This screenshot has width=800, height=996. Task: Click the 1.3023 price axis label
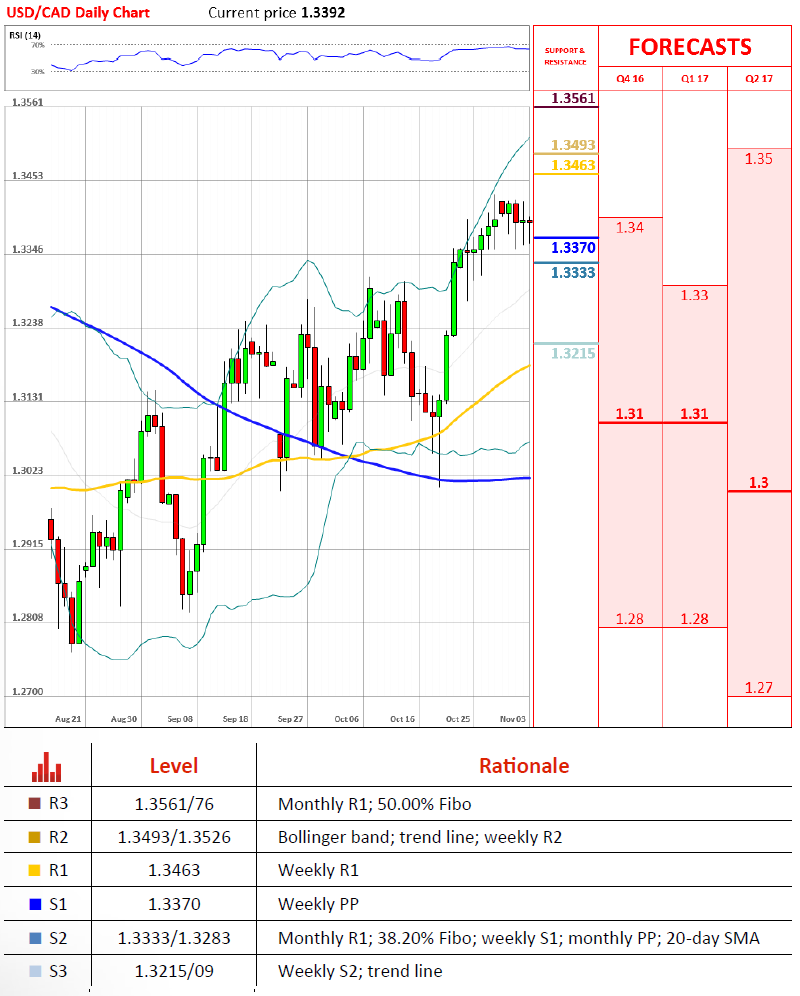point(28,471)
